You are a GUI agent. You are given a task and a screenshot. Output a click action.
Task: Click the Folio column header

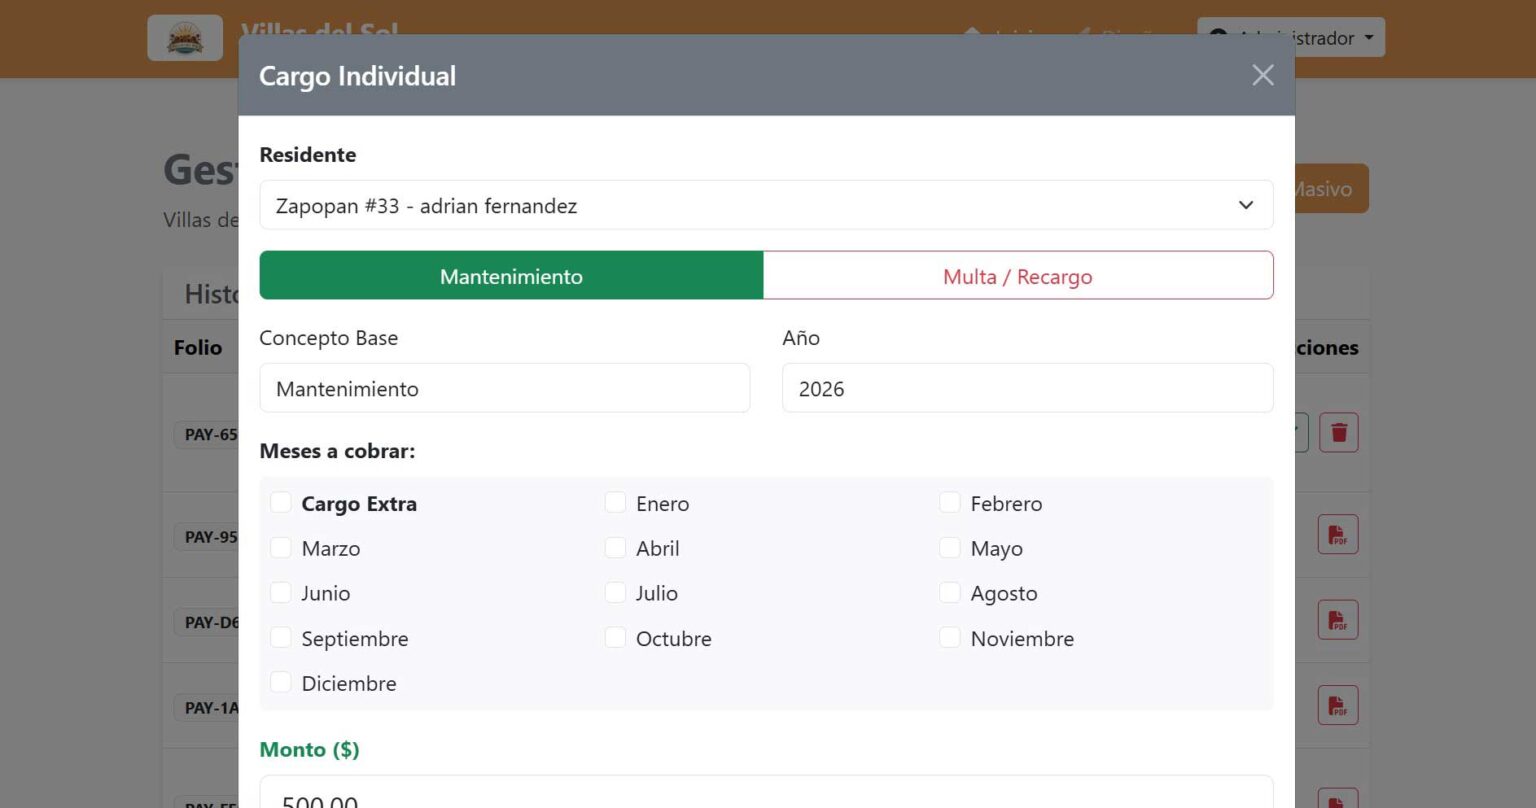tap(198, 347)
